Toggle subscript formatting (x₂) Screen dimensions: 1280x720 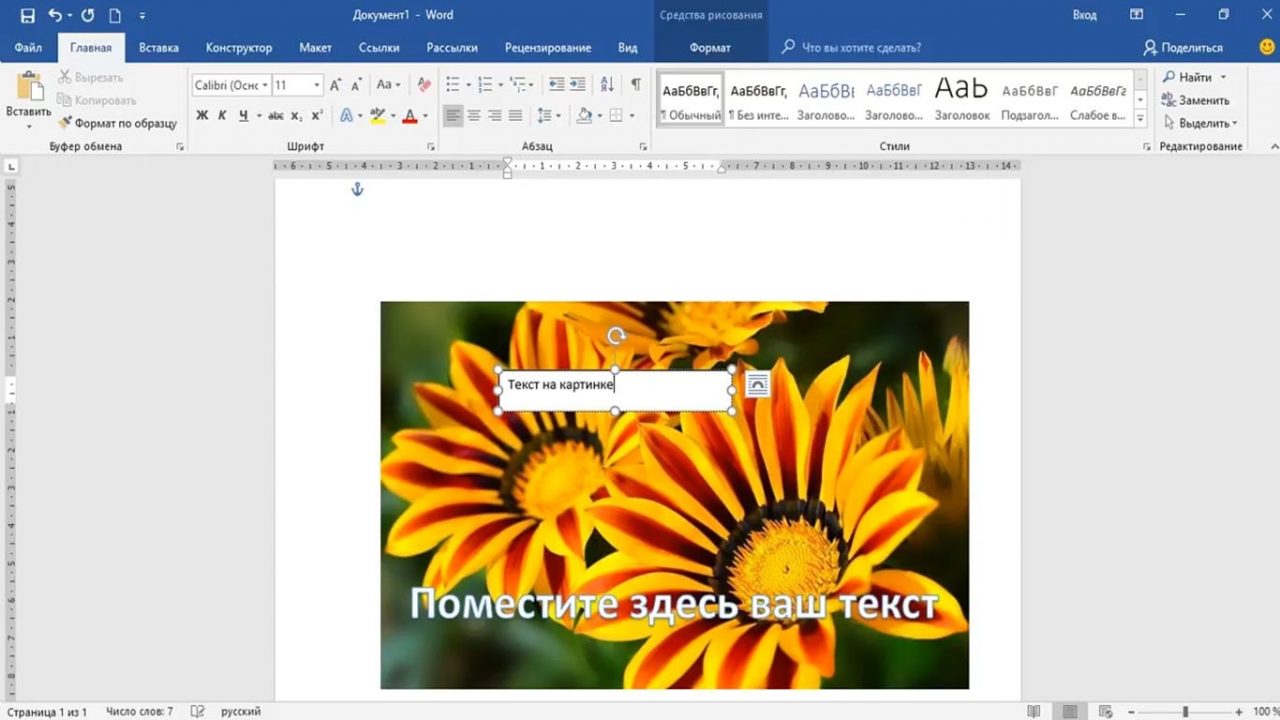pos(298,116)
